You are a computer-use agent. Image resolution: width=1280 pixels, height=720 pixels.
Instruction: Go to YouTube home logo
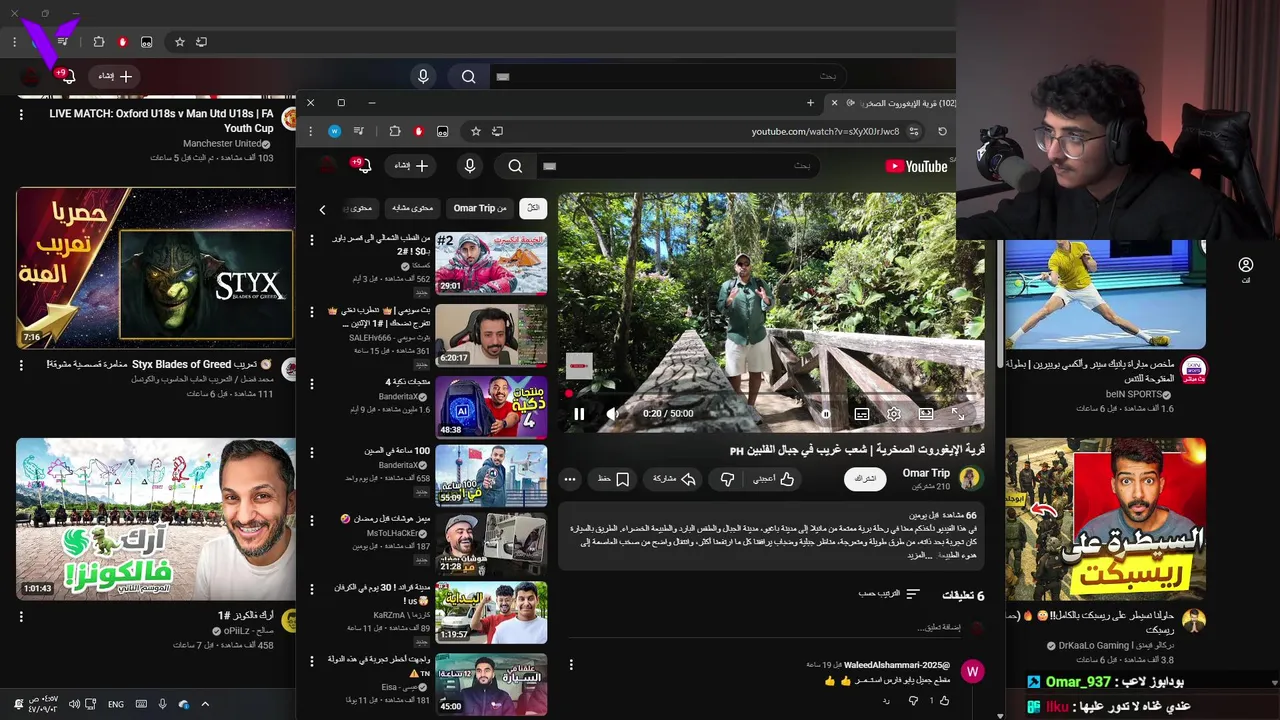click(x=916, y=167)
